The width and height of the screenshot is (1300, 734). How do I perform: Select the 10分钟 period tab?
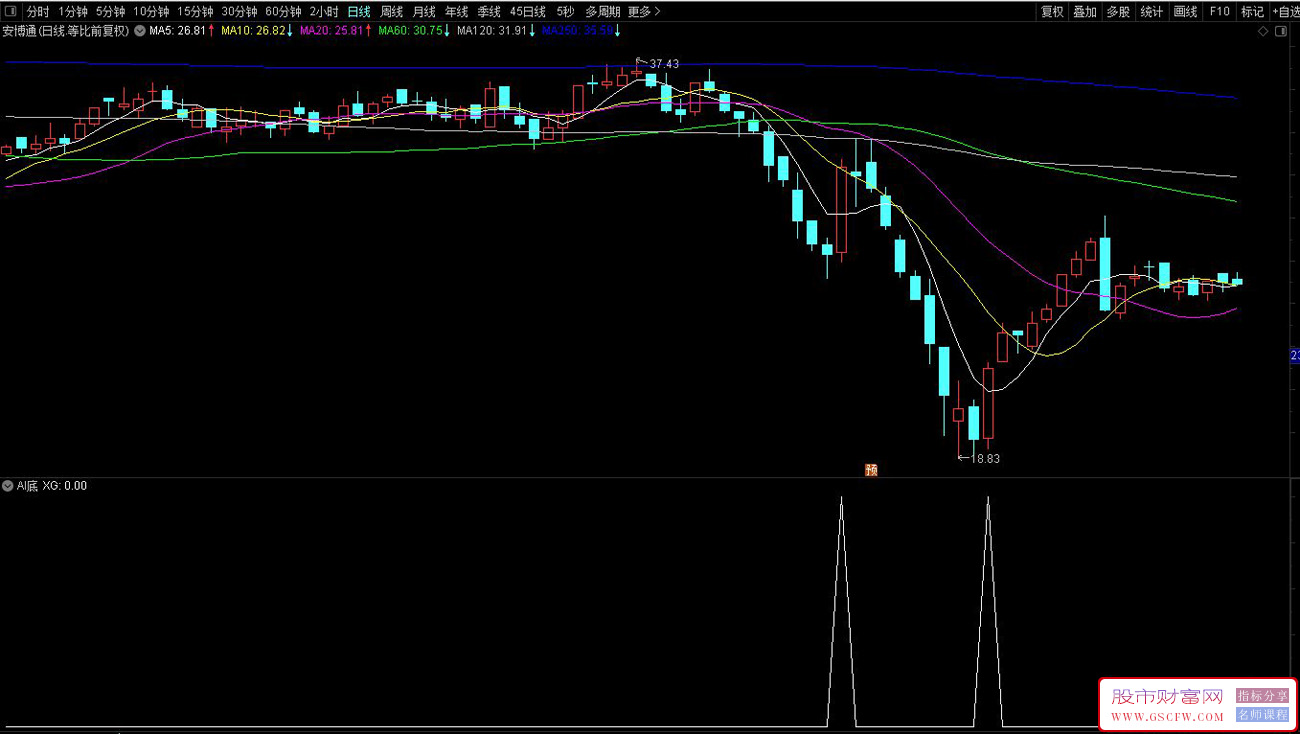(151, 12)
